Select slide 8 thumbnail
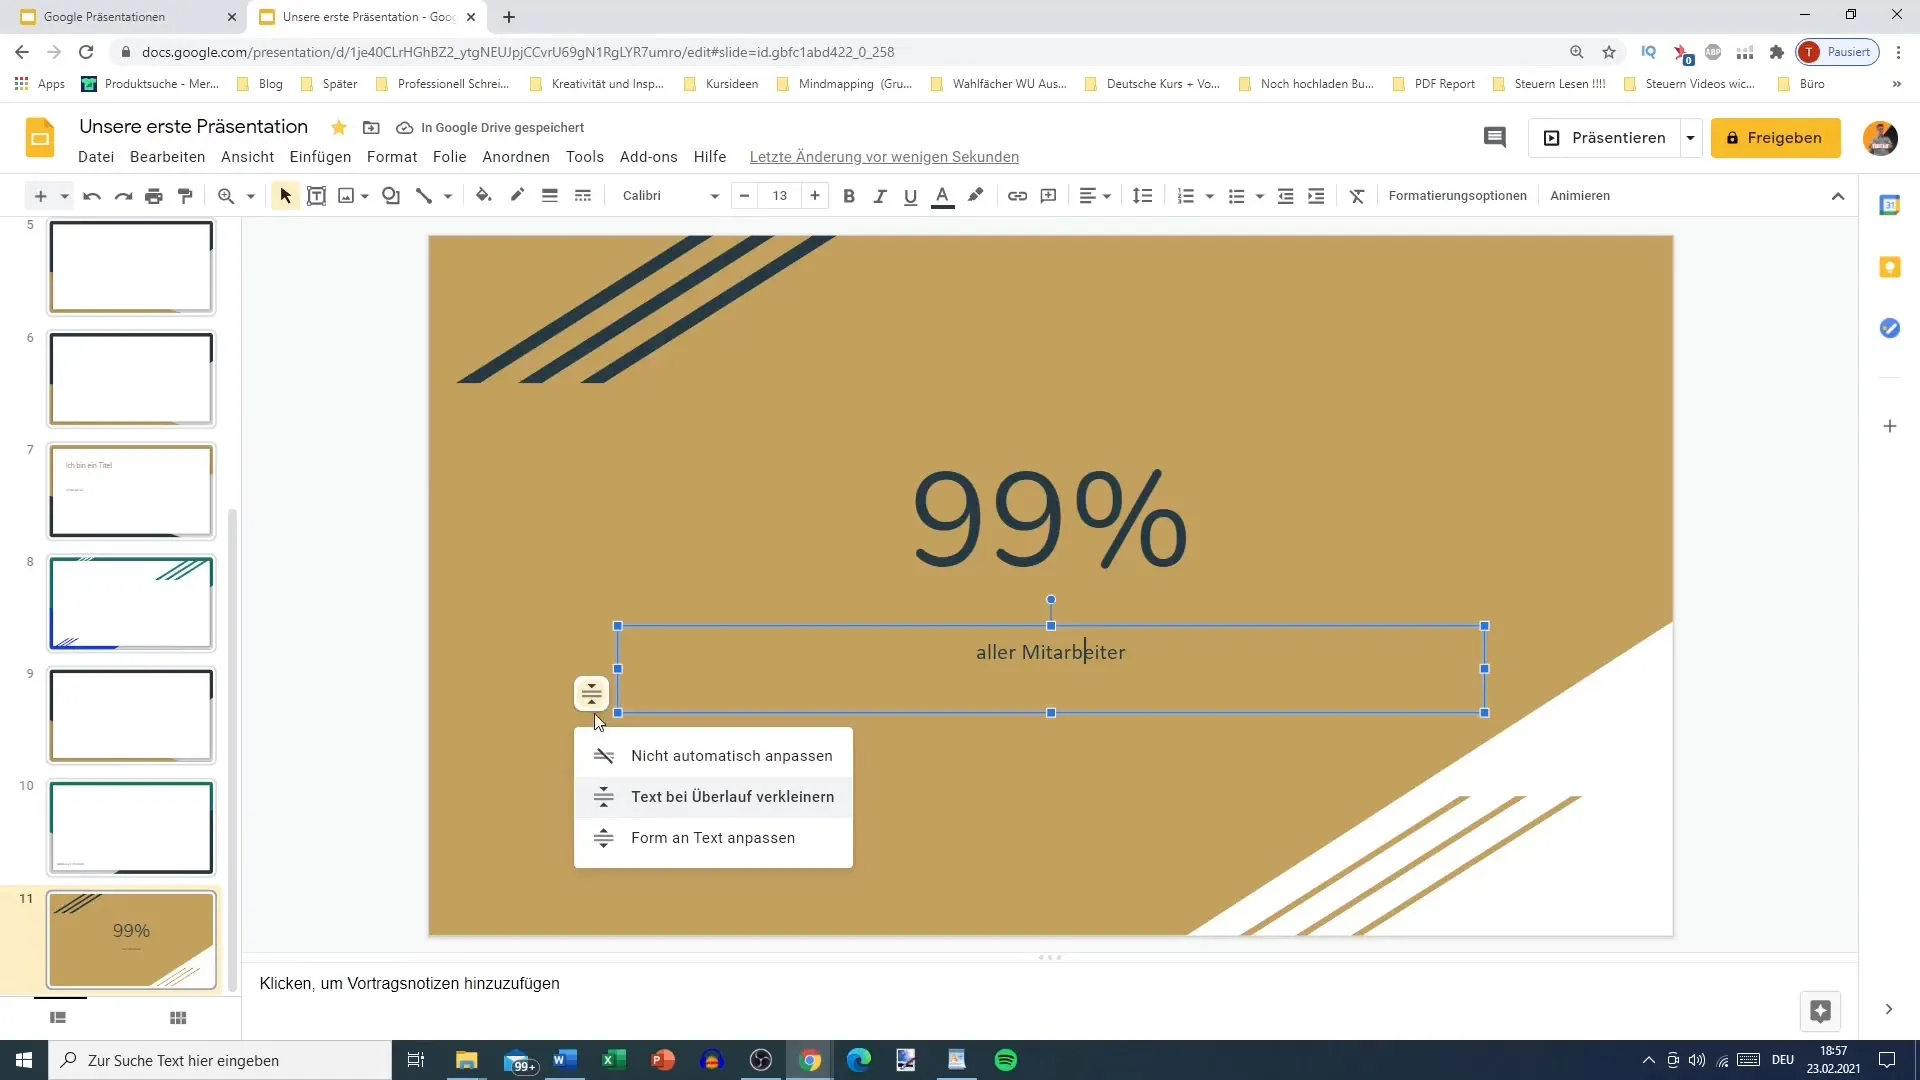The width and height of the screenshot is (1920, 1080). (131, 603)
